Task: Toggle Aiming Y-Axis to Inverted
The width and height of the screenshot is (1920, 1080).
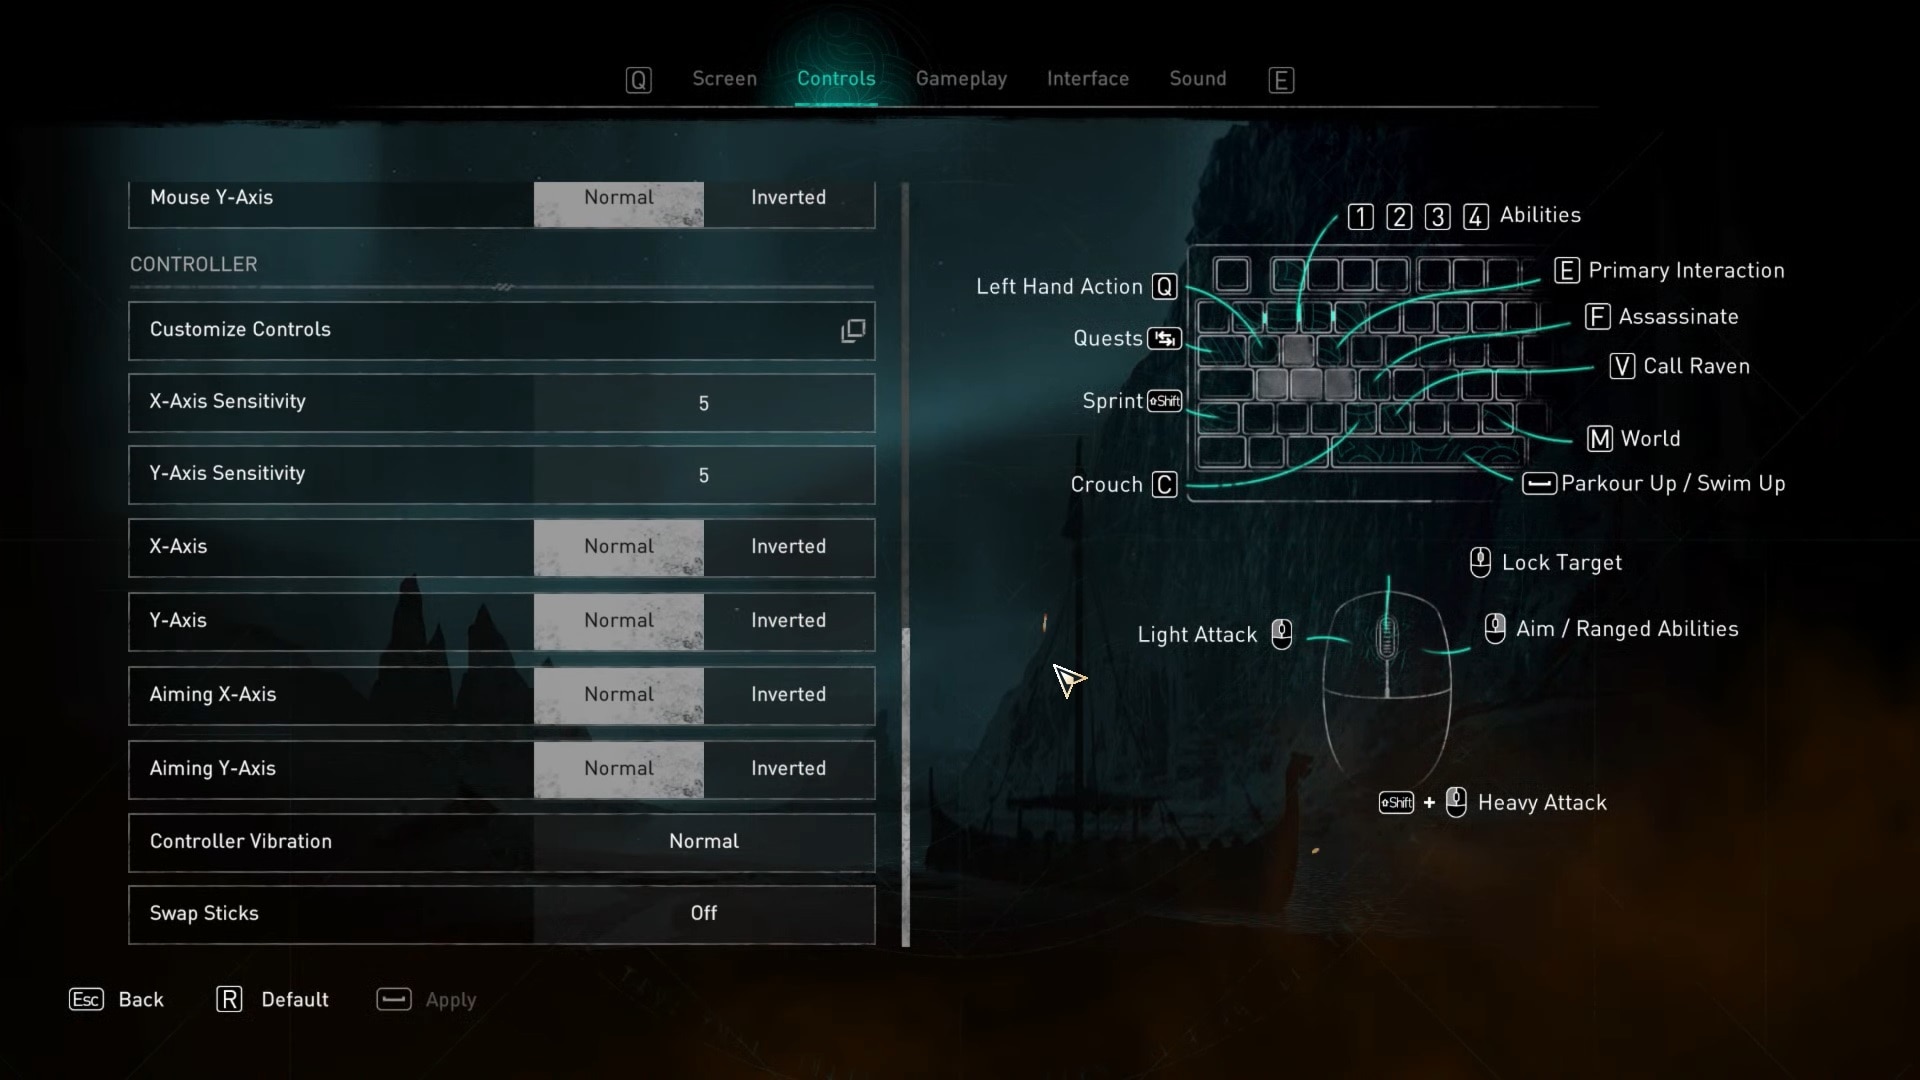Action: (789, 767)
